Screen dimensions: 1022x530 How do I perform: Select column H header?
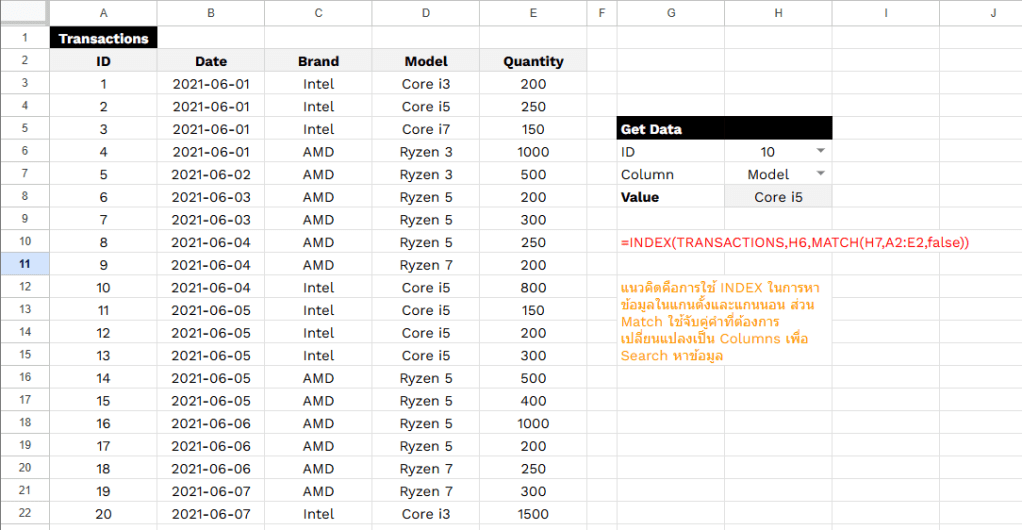(x=777, y=13)
